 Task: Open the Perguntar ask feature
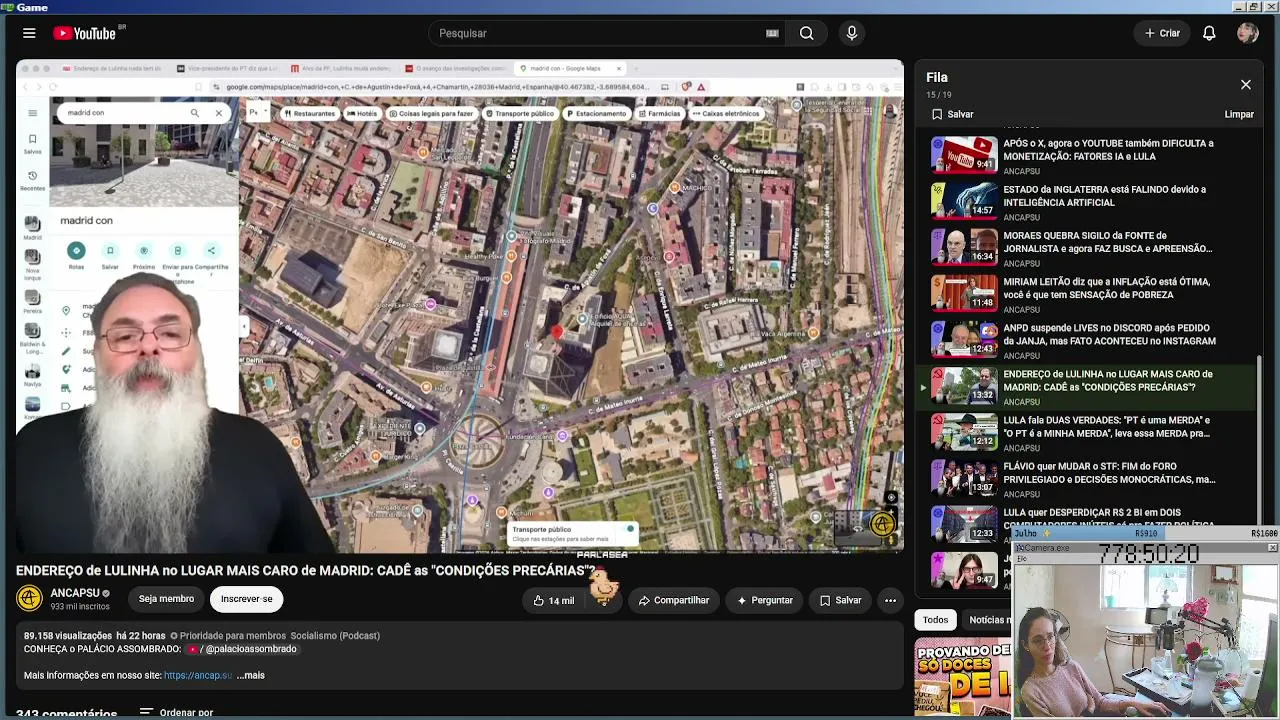(x=764, y=600)
